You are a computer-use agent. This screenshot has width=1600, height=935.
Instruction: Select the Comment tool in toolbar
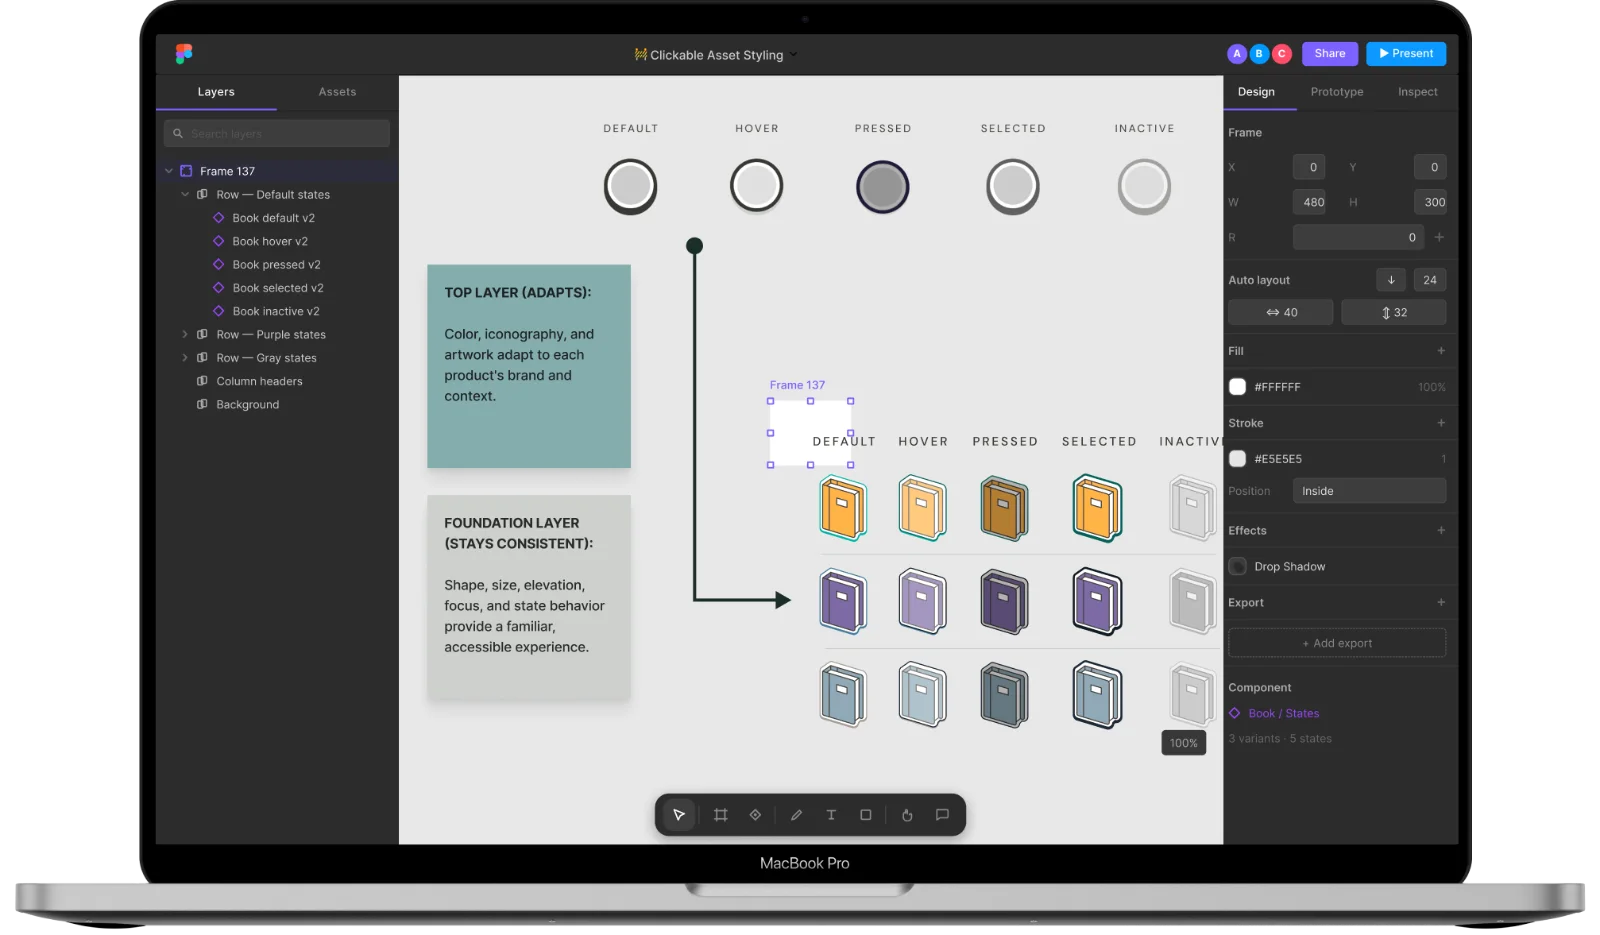click(942, 815)
